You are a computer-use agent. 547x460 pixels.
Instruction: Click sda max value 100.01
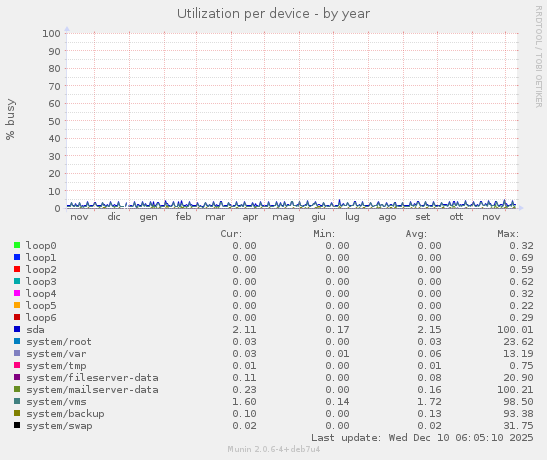click(515, 330)
